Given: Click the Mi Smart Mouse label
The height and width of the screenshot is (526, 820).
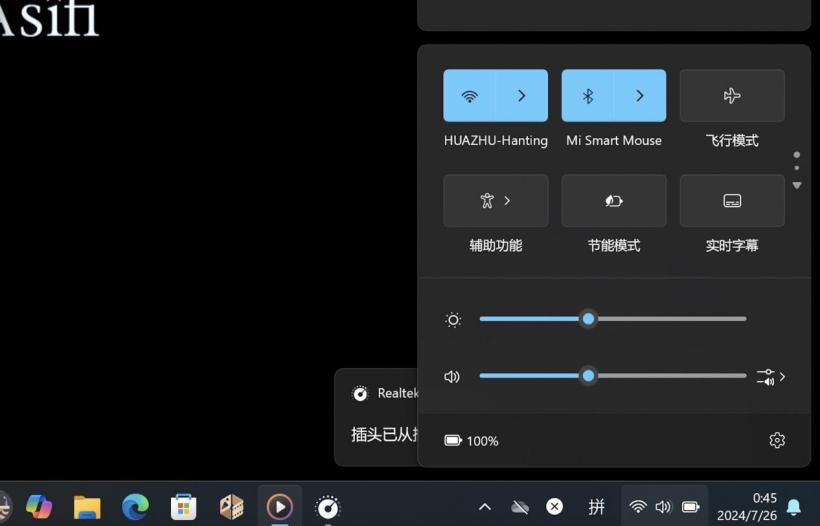Looking at the screenshot, I should [x=614, y=141].
